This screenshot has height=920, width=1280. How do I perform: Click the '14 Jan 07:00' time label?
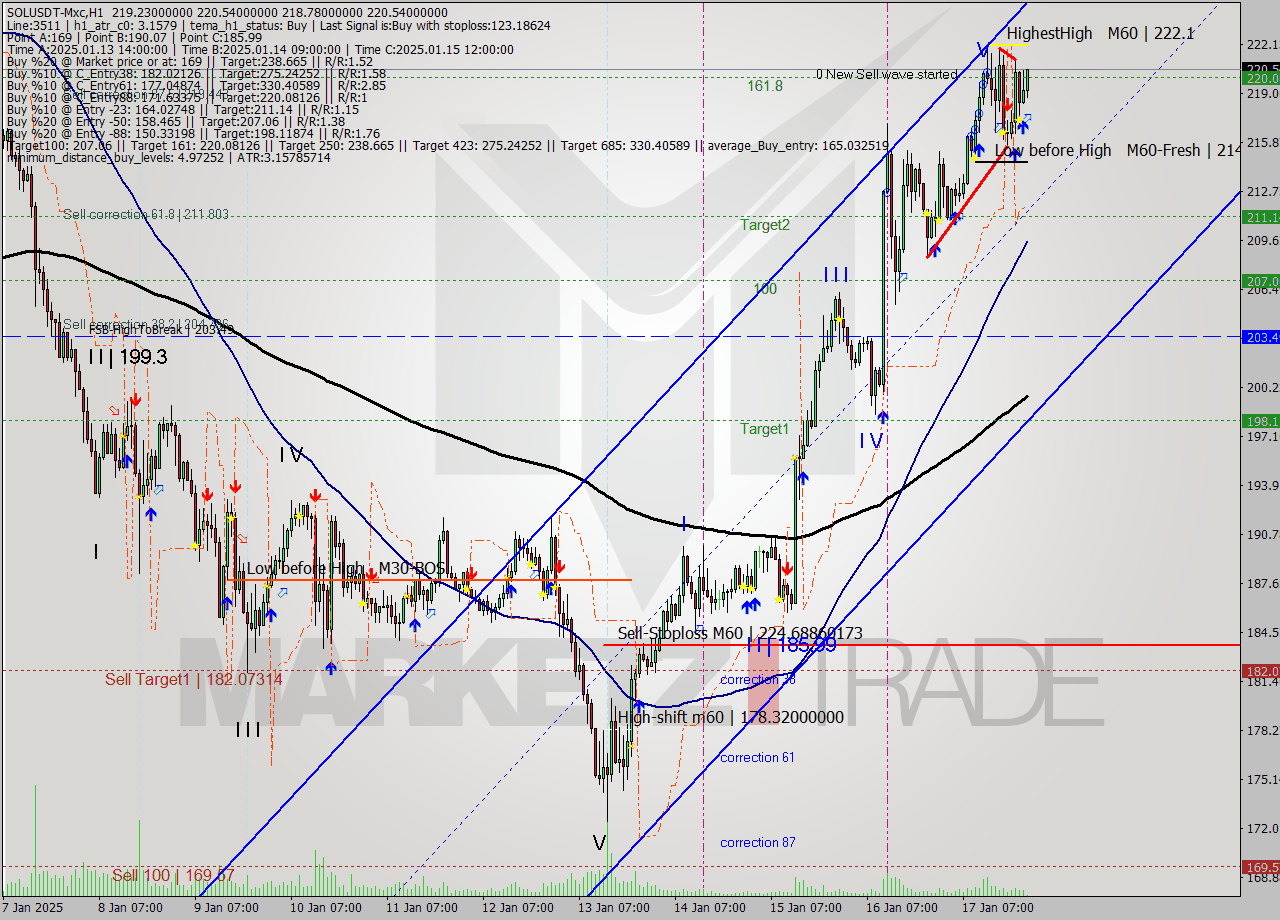coord(709,908)
